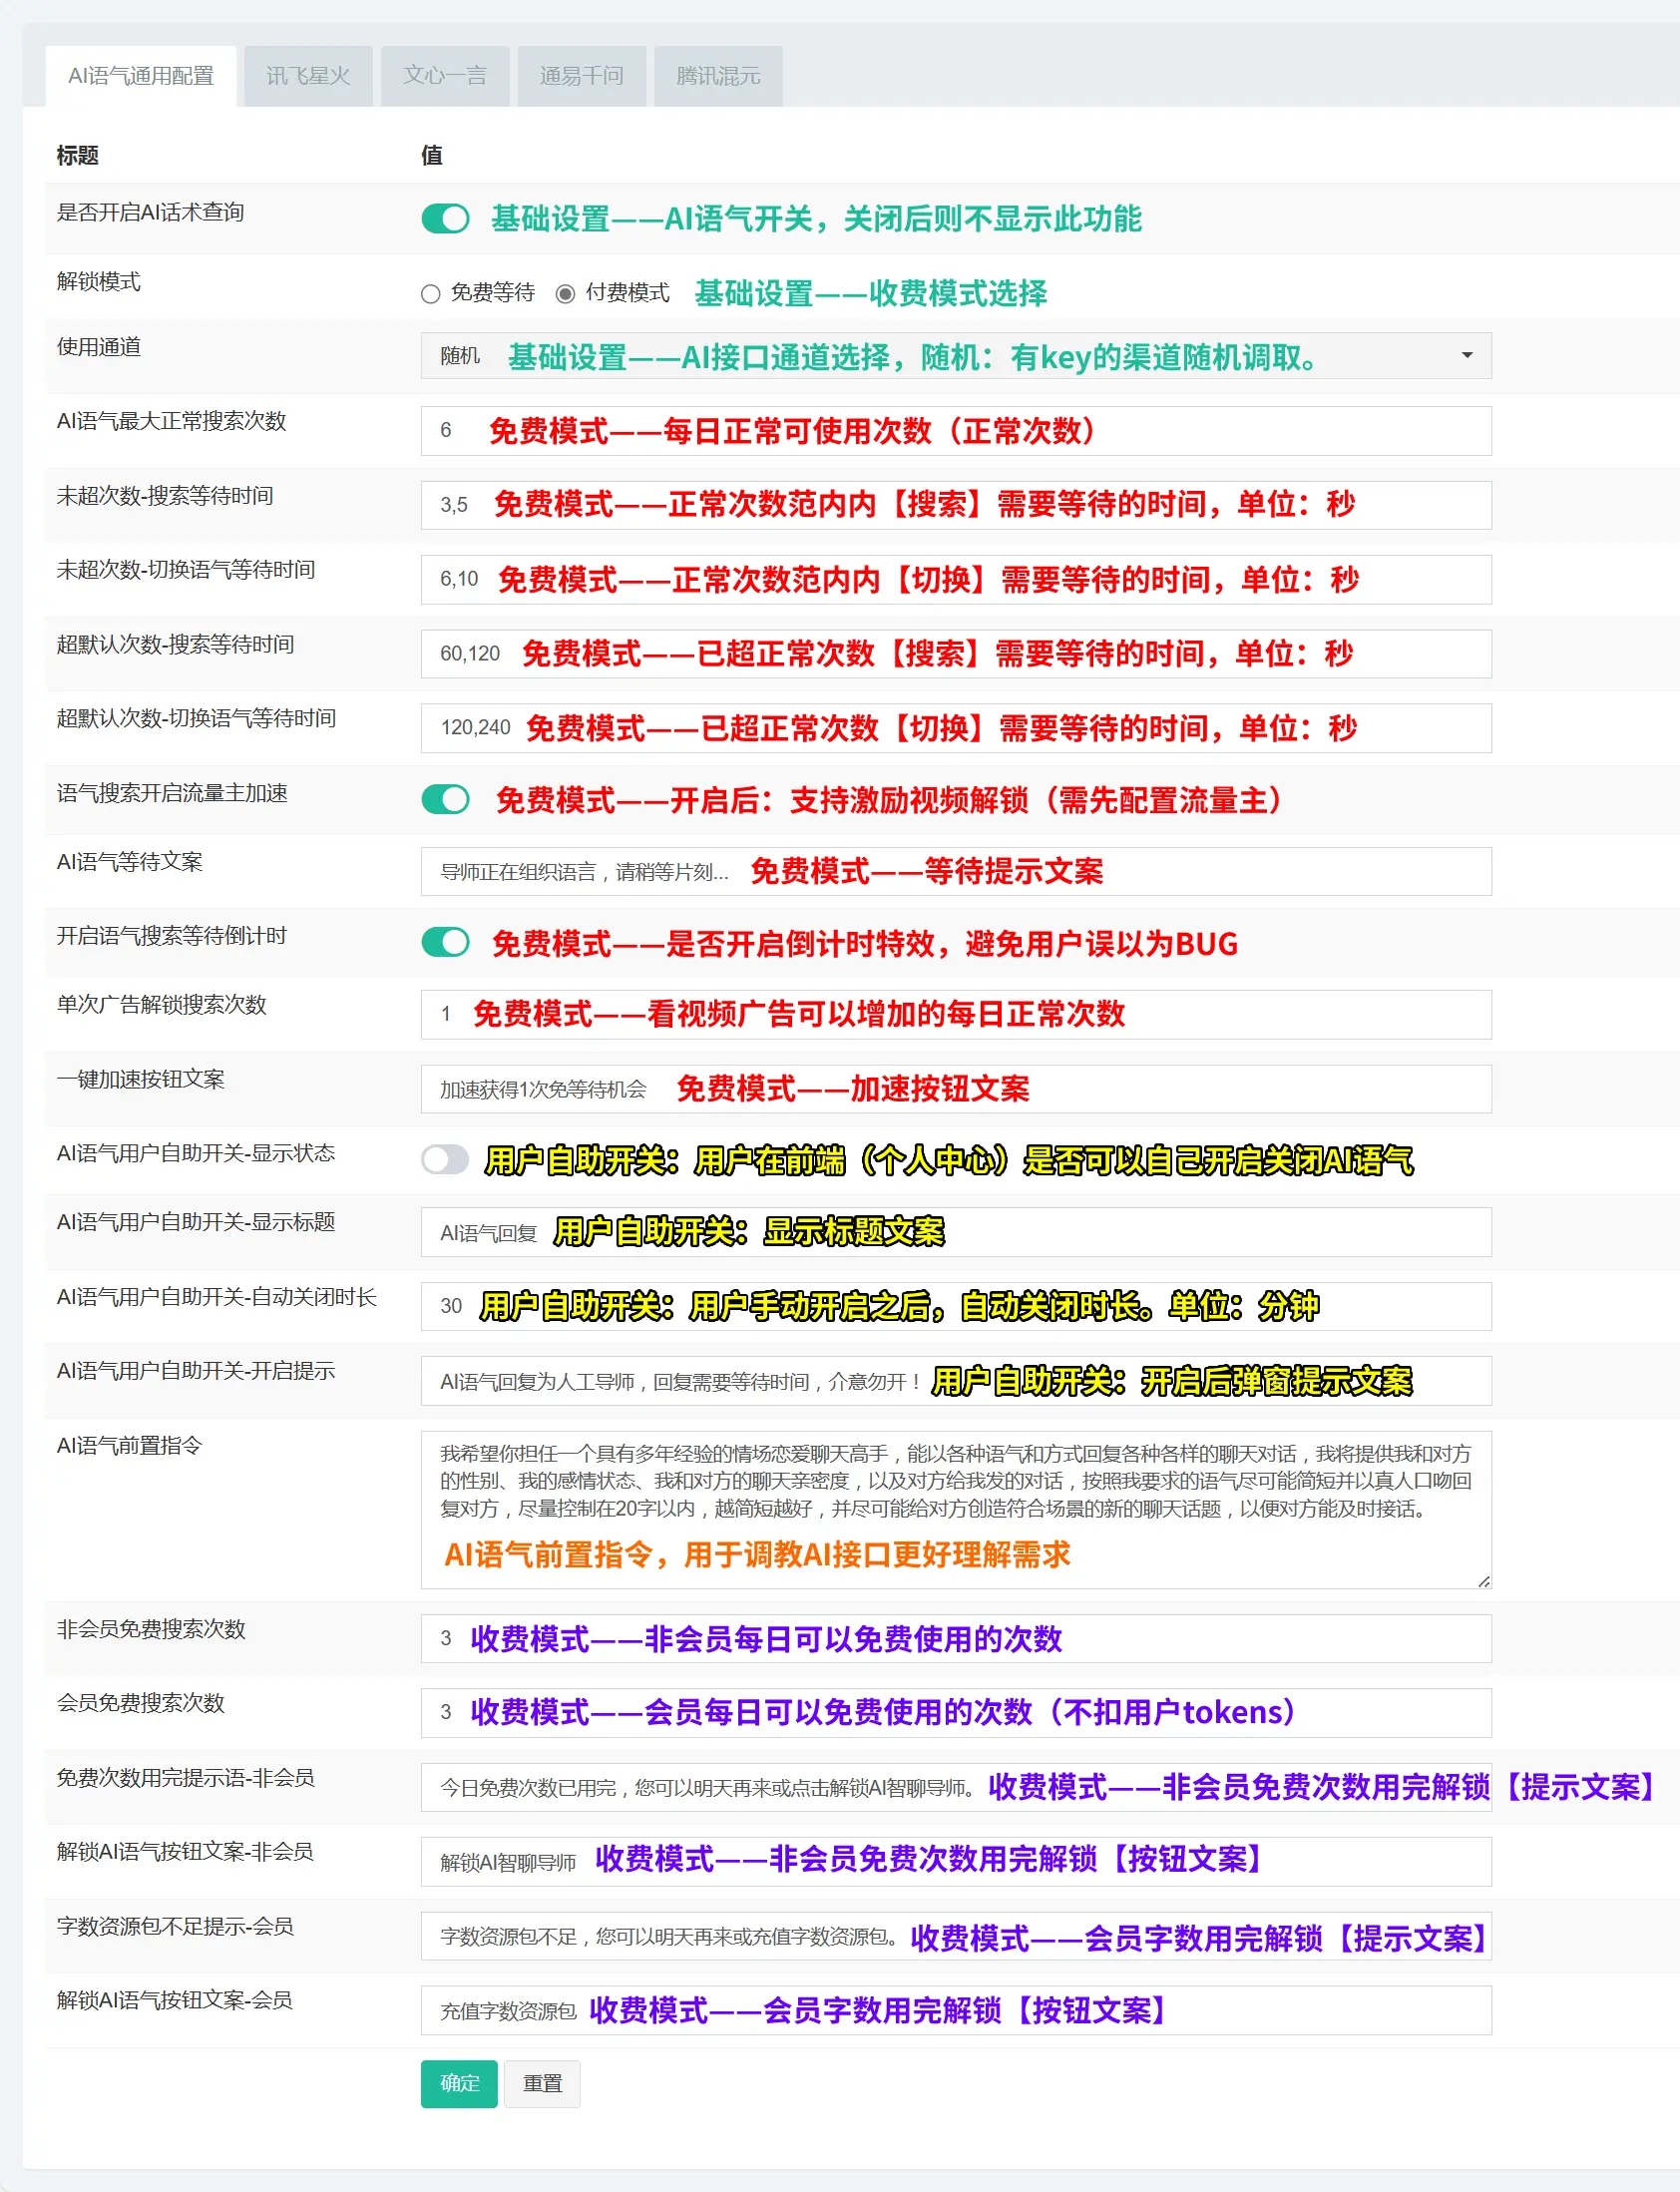1680x2192 pixels.
Task: Click the 单次广告解锁搜索次数 input field
Action: click(956, 1014)
